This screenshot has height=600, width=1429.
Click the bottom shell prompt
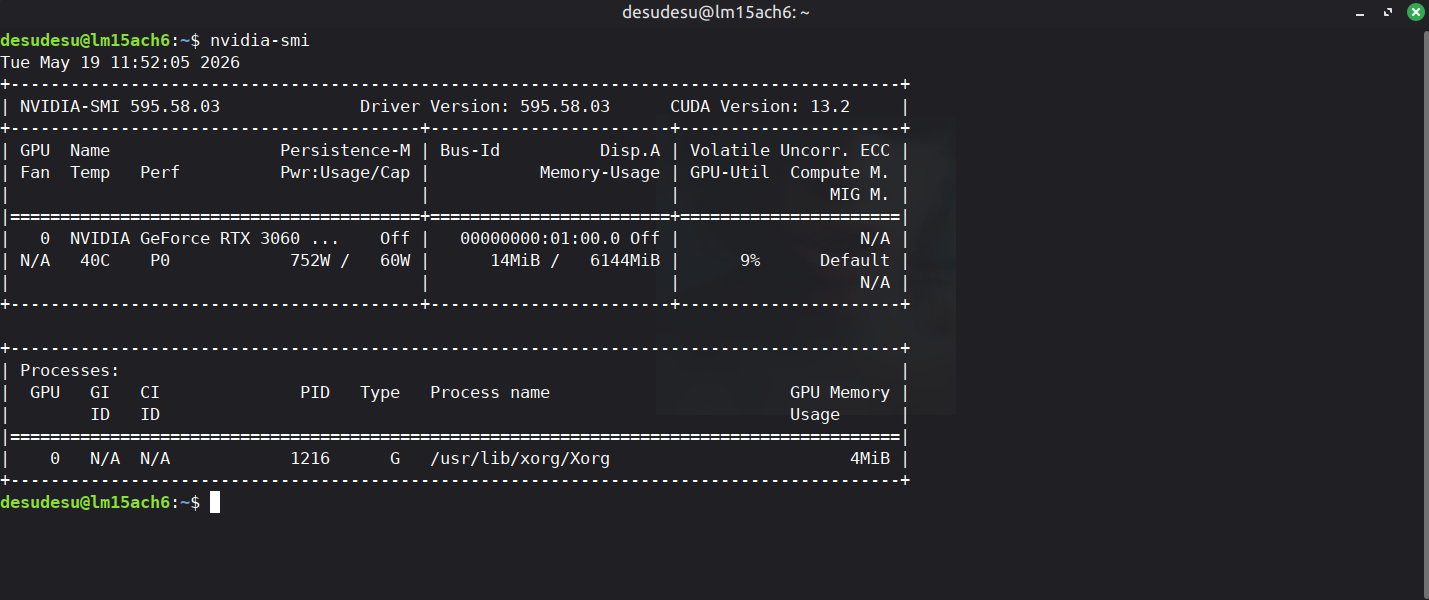[100, 502]
